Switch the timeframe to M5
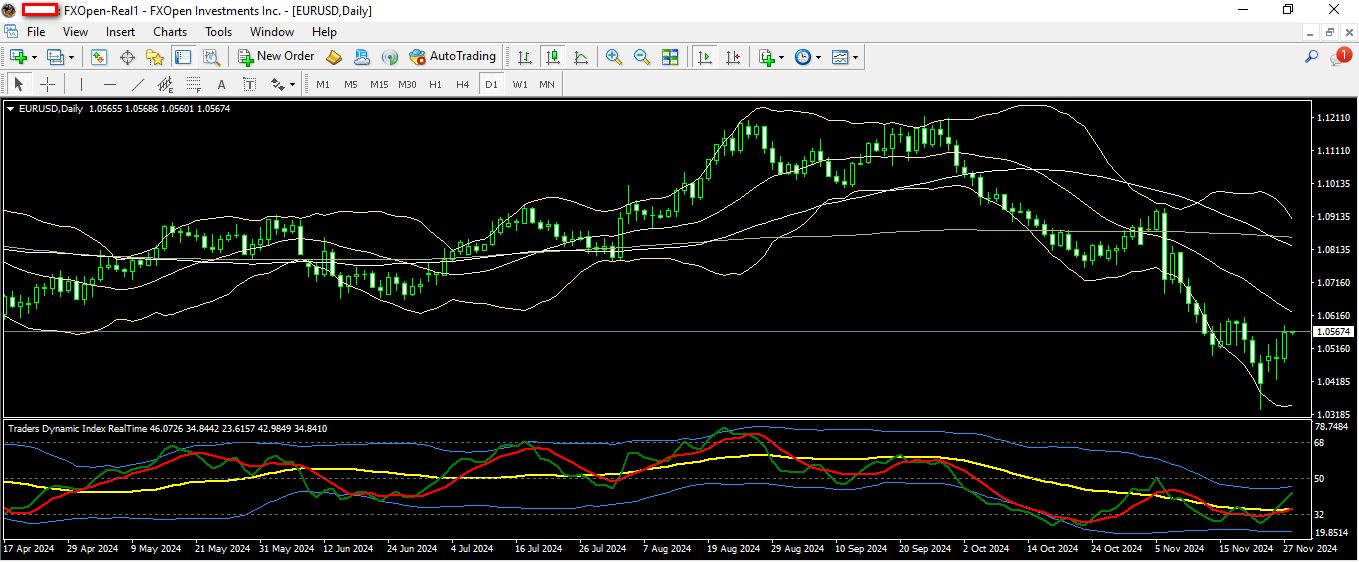The image size is (1359, 562). pyautogui.click(x=351, y=84)
